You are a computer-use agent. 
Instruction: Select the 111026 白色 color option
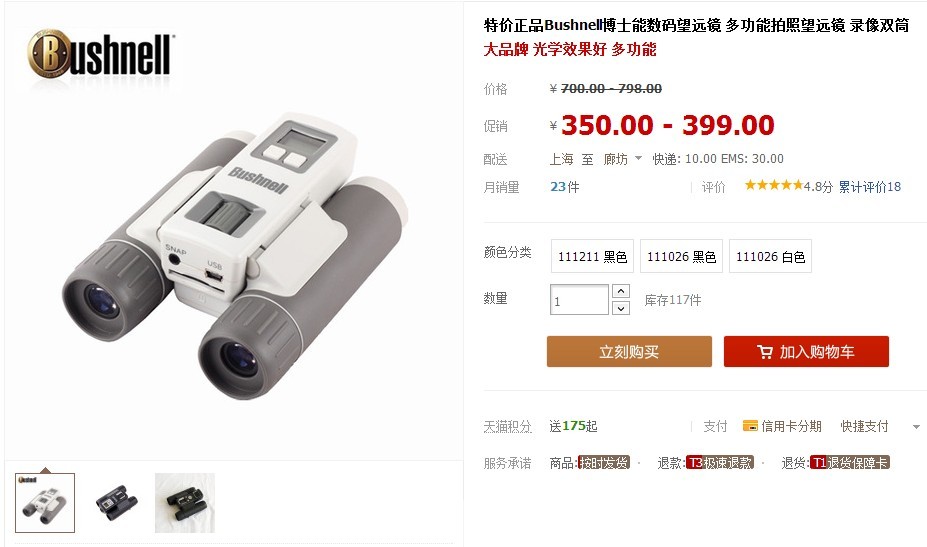point(770,256)
